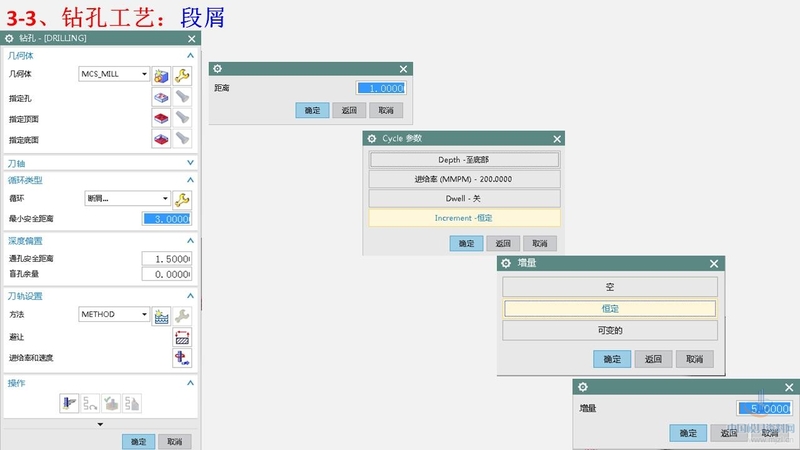Click new geometry icon beside MCS_MILL

[x=162, y=74]
